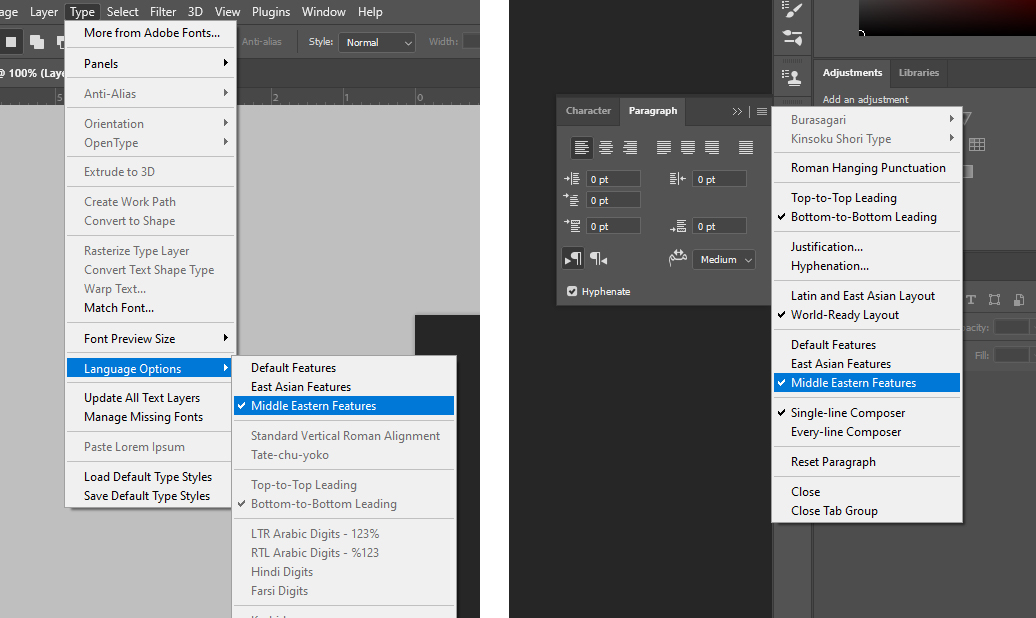Open the Paragraph panel flyout menu icon
Viewport: 1036px width, 618px height.
[x=762, y=112]
